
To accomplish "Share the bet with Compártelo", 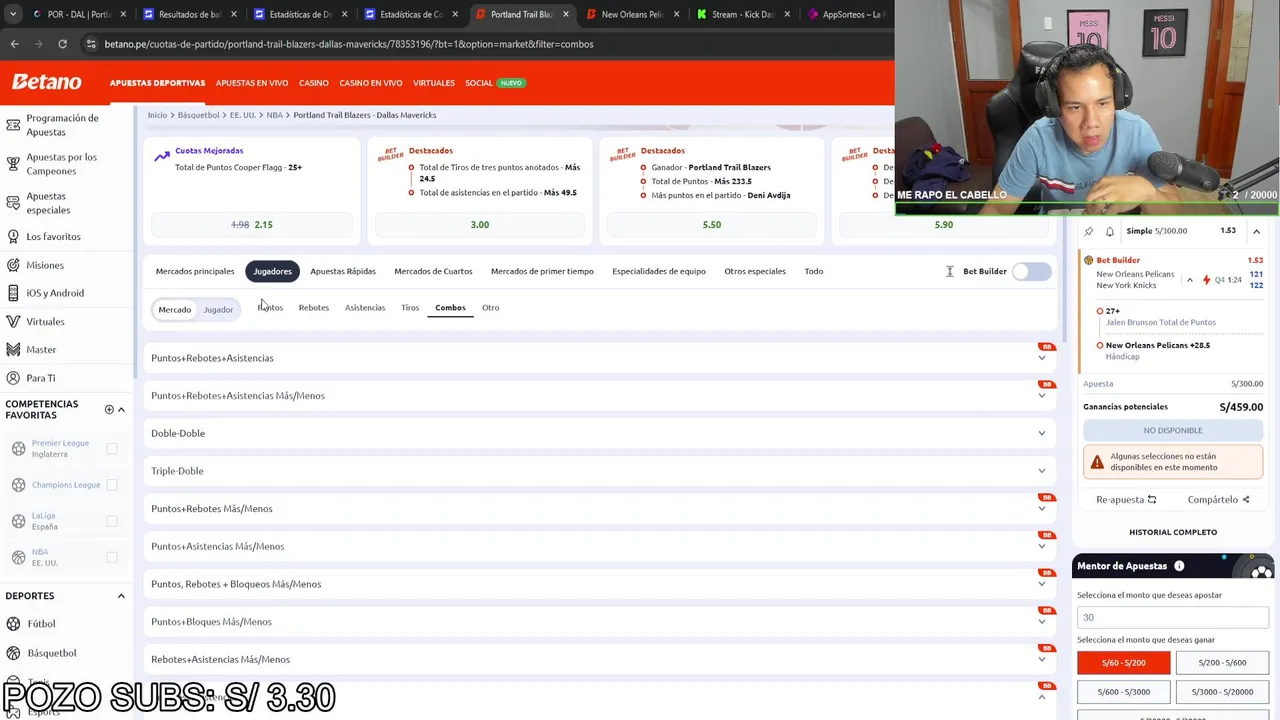I will 1218,500.
